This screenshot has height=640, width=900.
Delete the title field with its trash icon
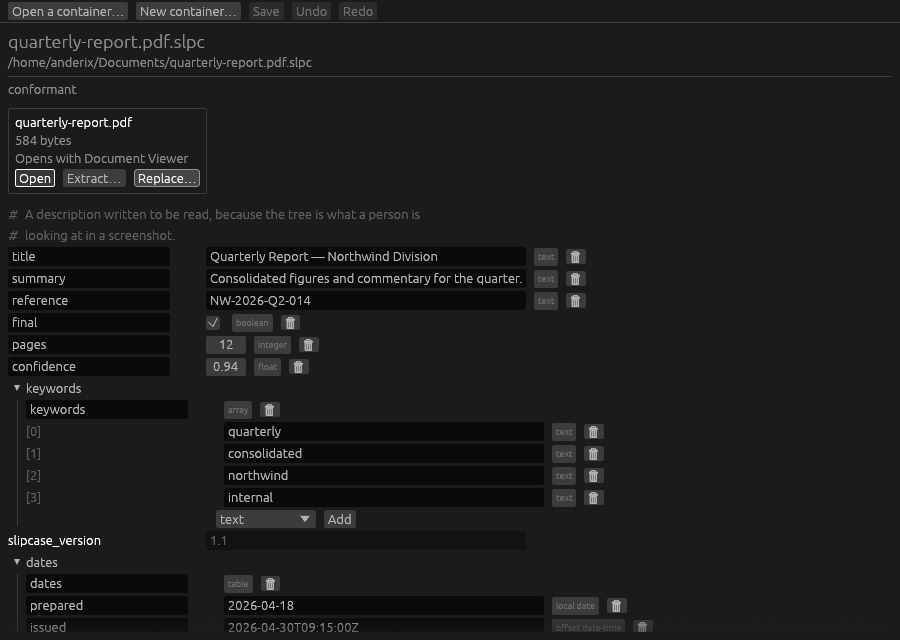tap(575, 257)
